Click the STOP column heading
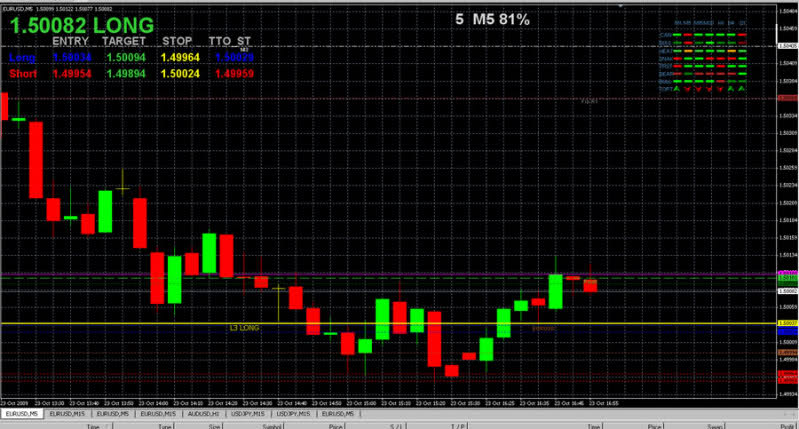 tap(177, 41)
